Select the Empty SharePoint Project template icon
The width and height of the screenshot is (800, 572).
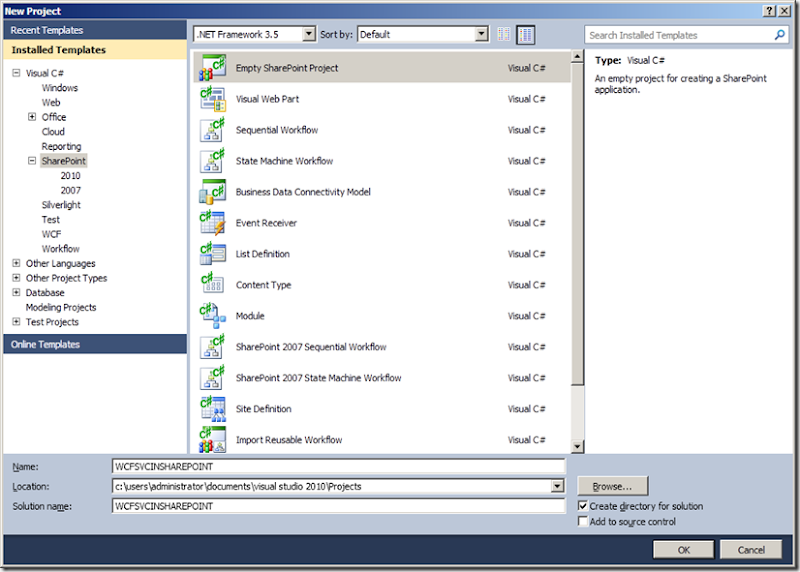212,68
